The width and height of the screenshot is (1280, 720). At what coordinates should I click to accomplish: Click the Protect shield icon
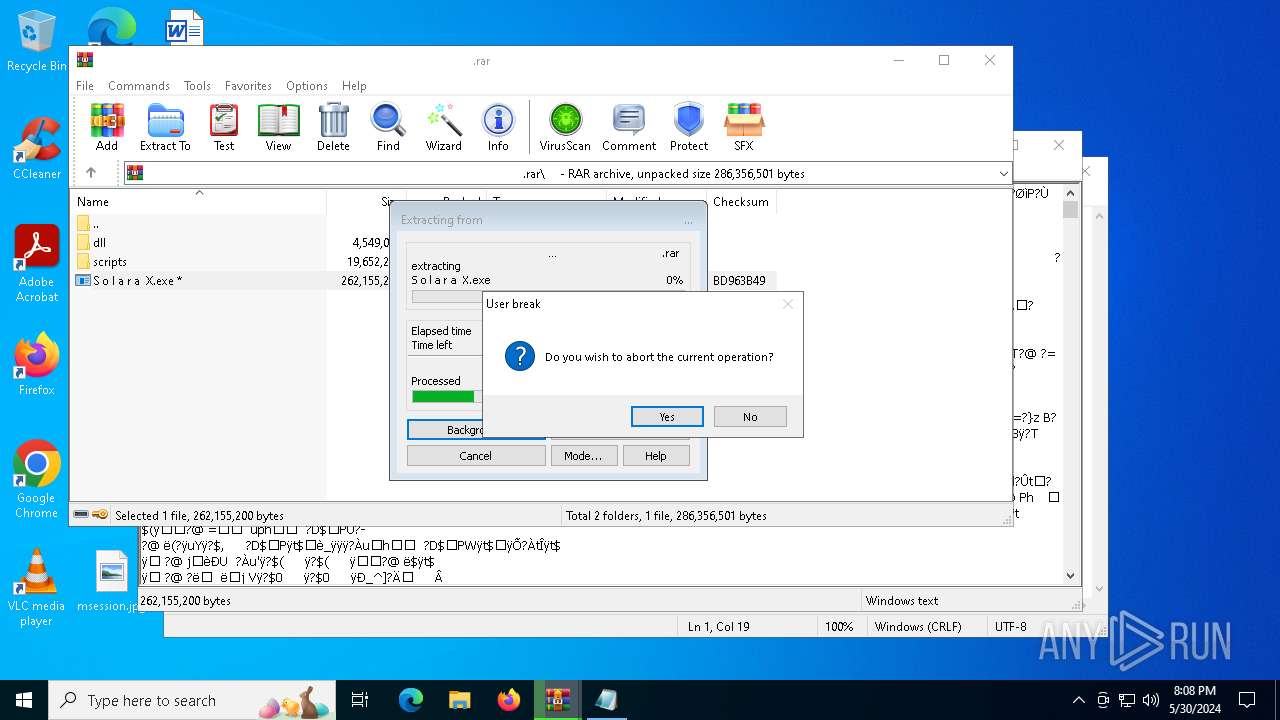[689, 127]
